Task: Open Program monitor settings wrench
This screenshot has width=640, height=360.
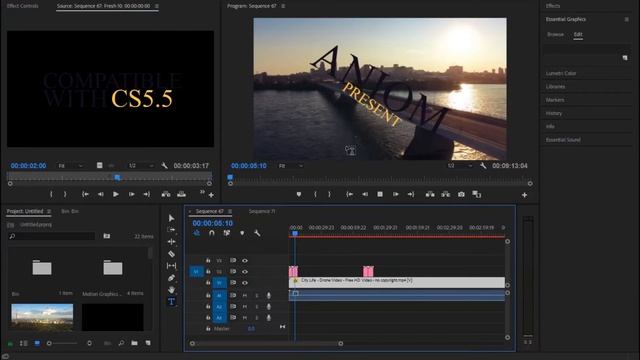Action: [483, 166]
